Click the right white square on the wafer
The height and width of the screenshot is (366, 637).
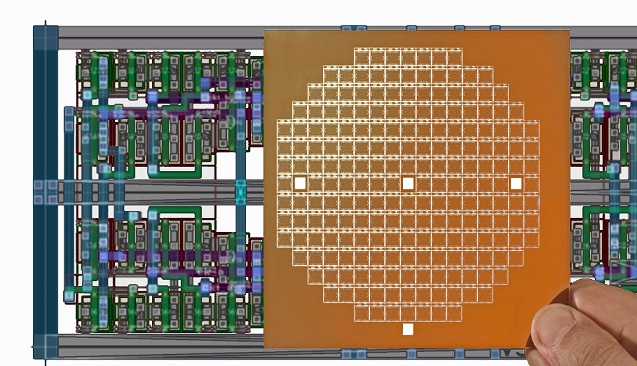516,184
